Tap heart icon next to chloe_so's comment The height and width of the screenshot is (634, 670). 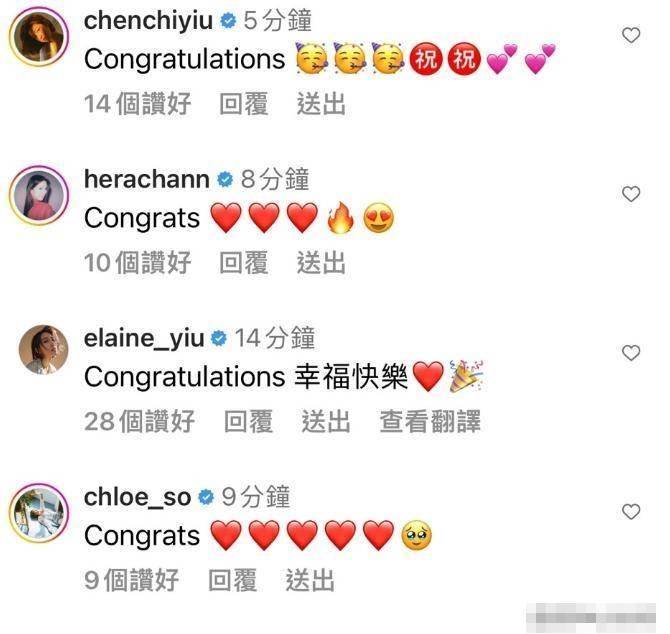(x=631, y=512)
